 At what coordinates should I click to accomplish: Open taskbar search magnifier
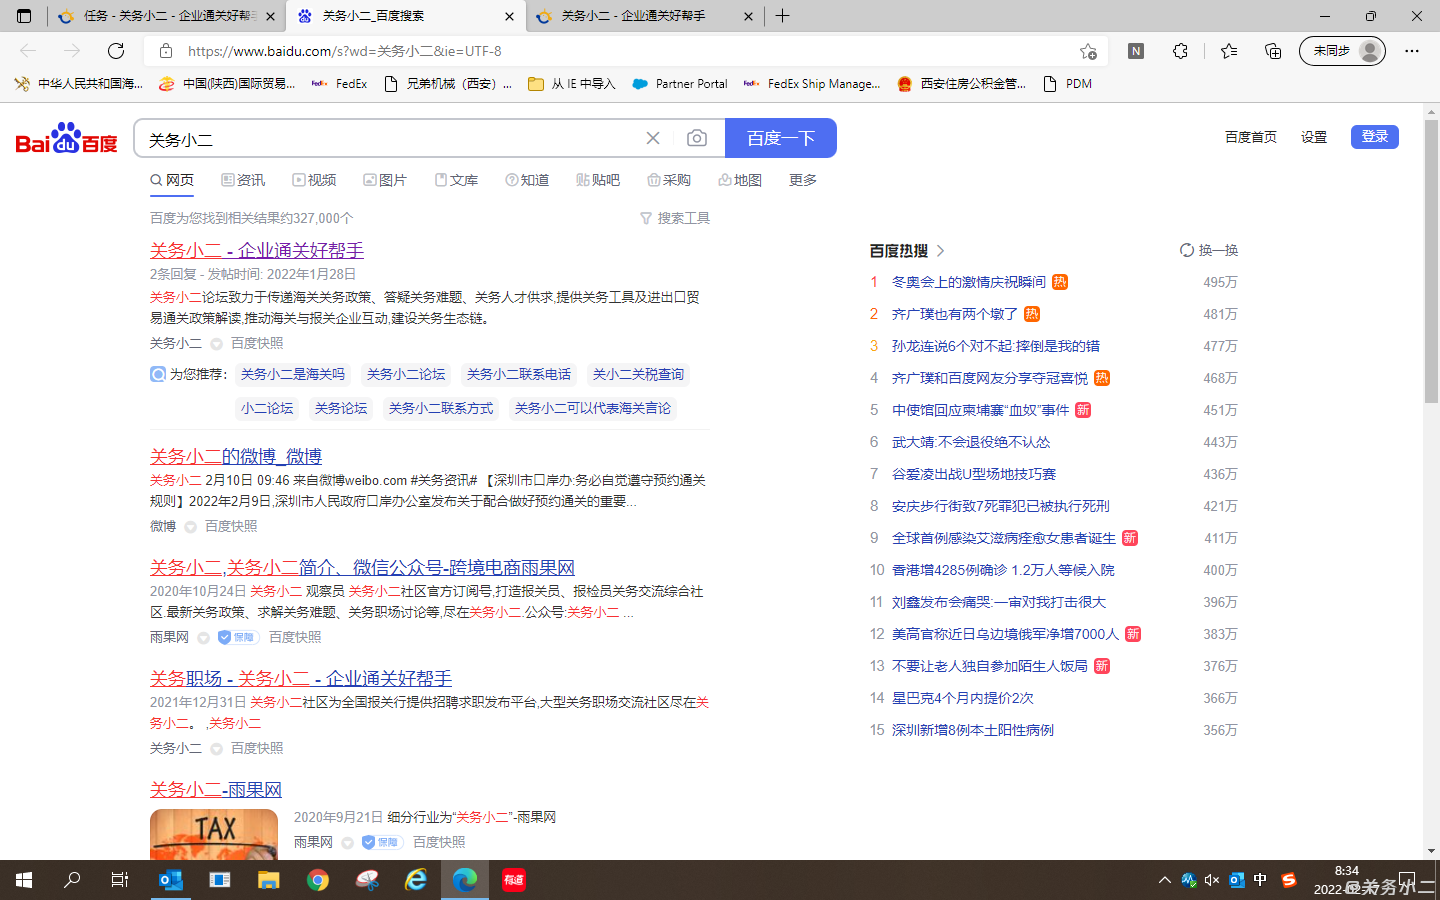[72, 880]
